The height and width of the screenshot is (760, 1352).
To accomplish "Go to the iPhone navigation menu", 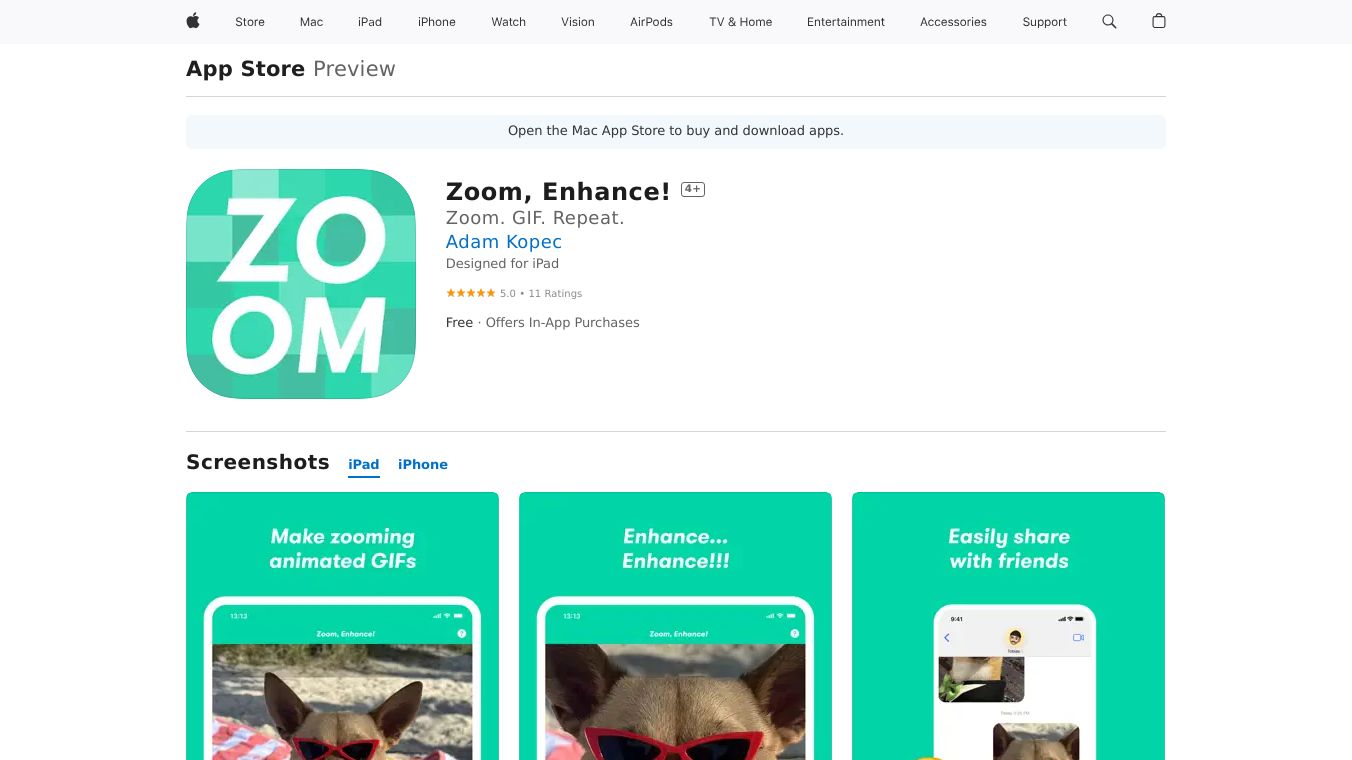I will coord(437,22).
